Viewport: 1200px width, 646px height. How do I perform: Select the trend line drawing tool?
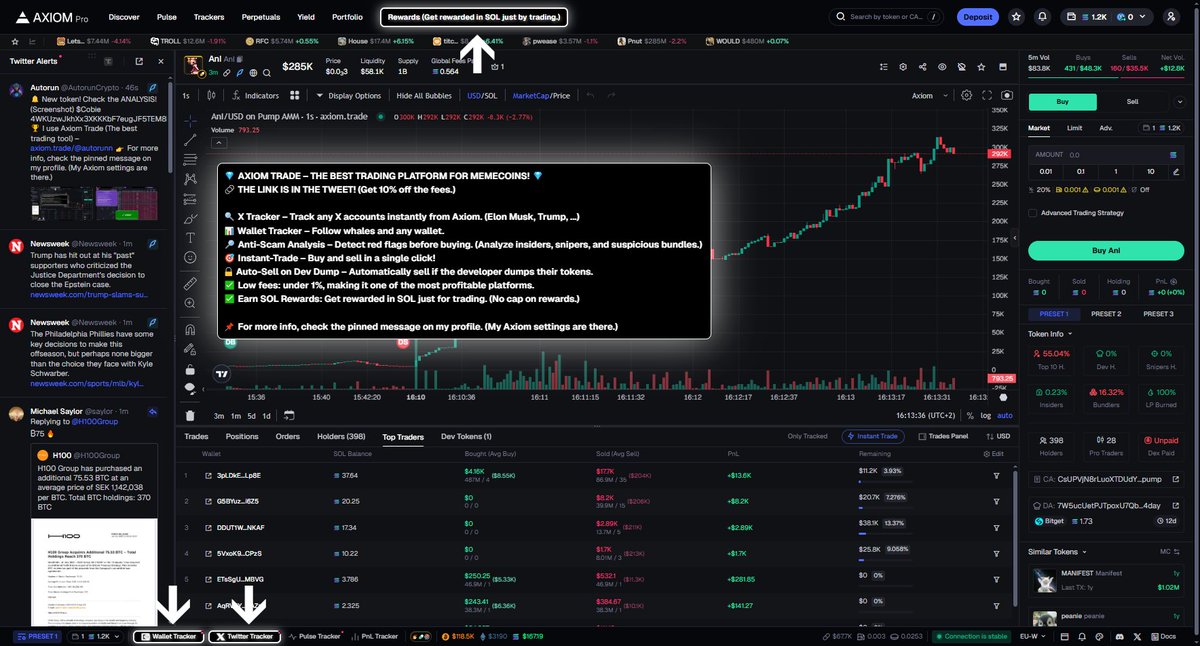[190, 138]
